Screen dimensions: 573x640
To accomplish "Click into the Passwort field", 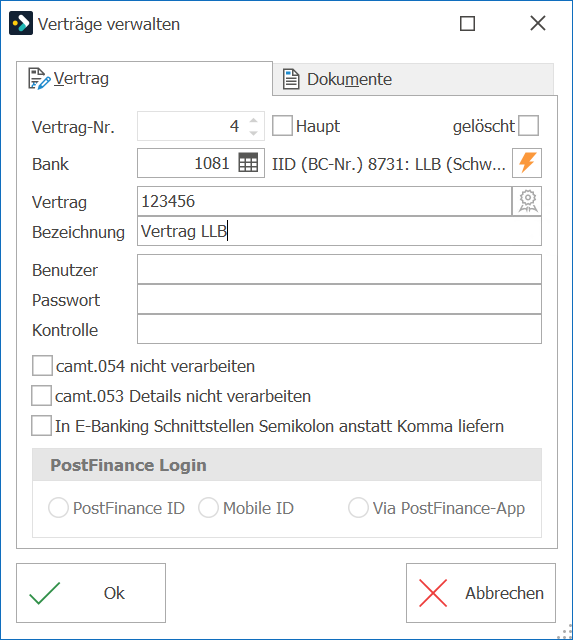I will tap(339, 299).
